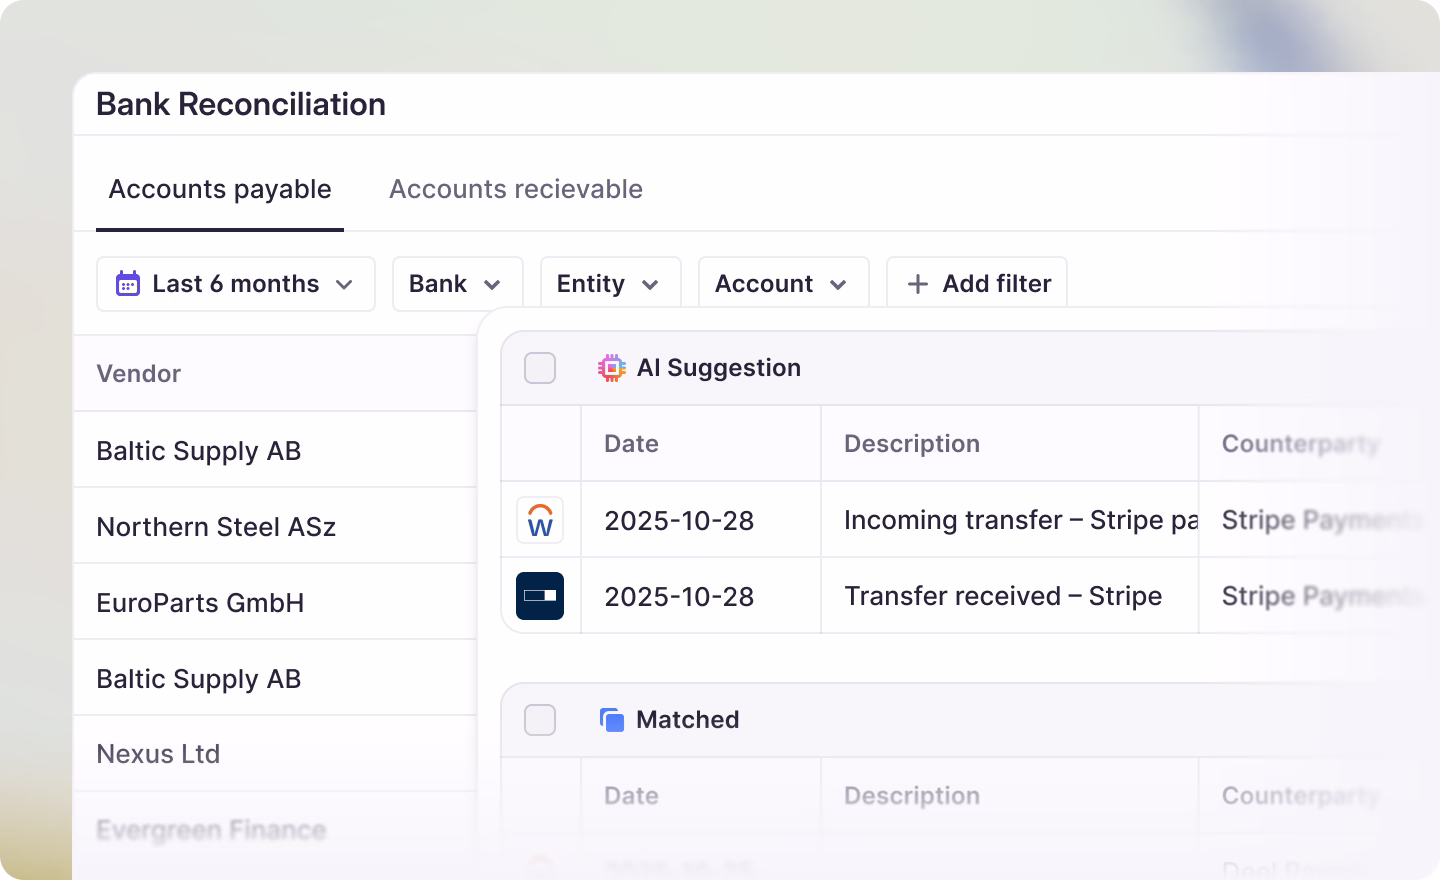Expand the Bank filter dropdown
The width and height of the screenshot is (1440, 880).
(457, 284)
